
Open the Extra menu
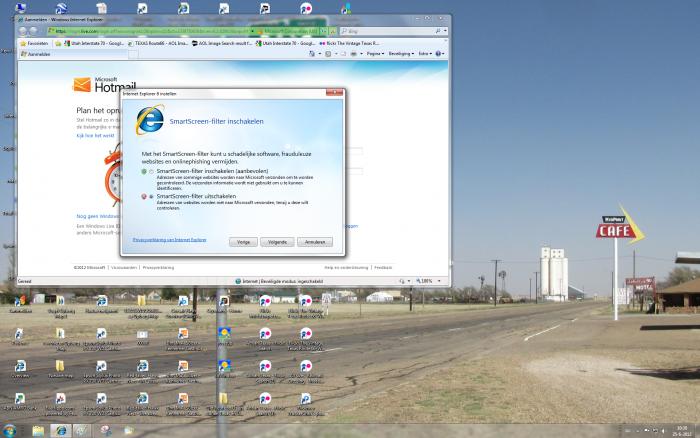pyautogui.click(x=425, y=54)
